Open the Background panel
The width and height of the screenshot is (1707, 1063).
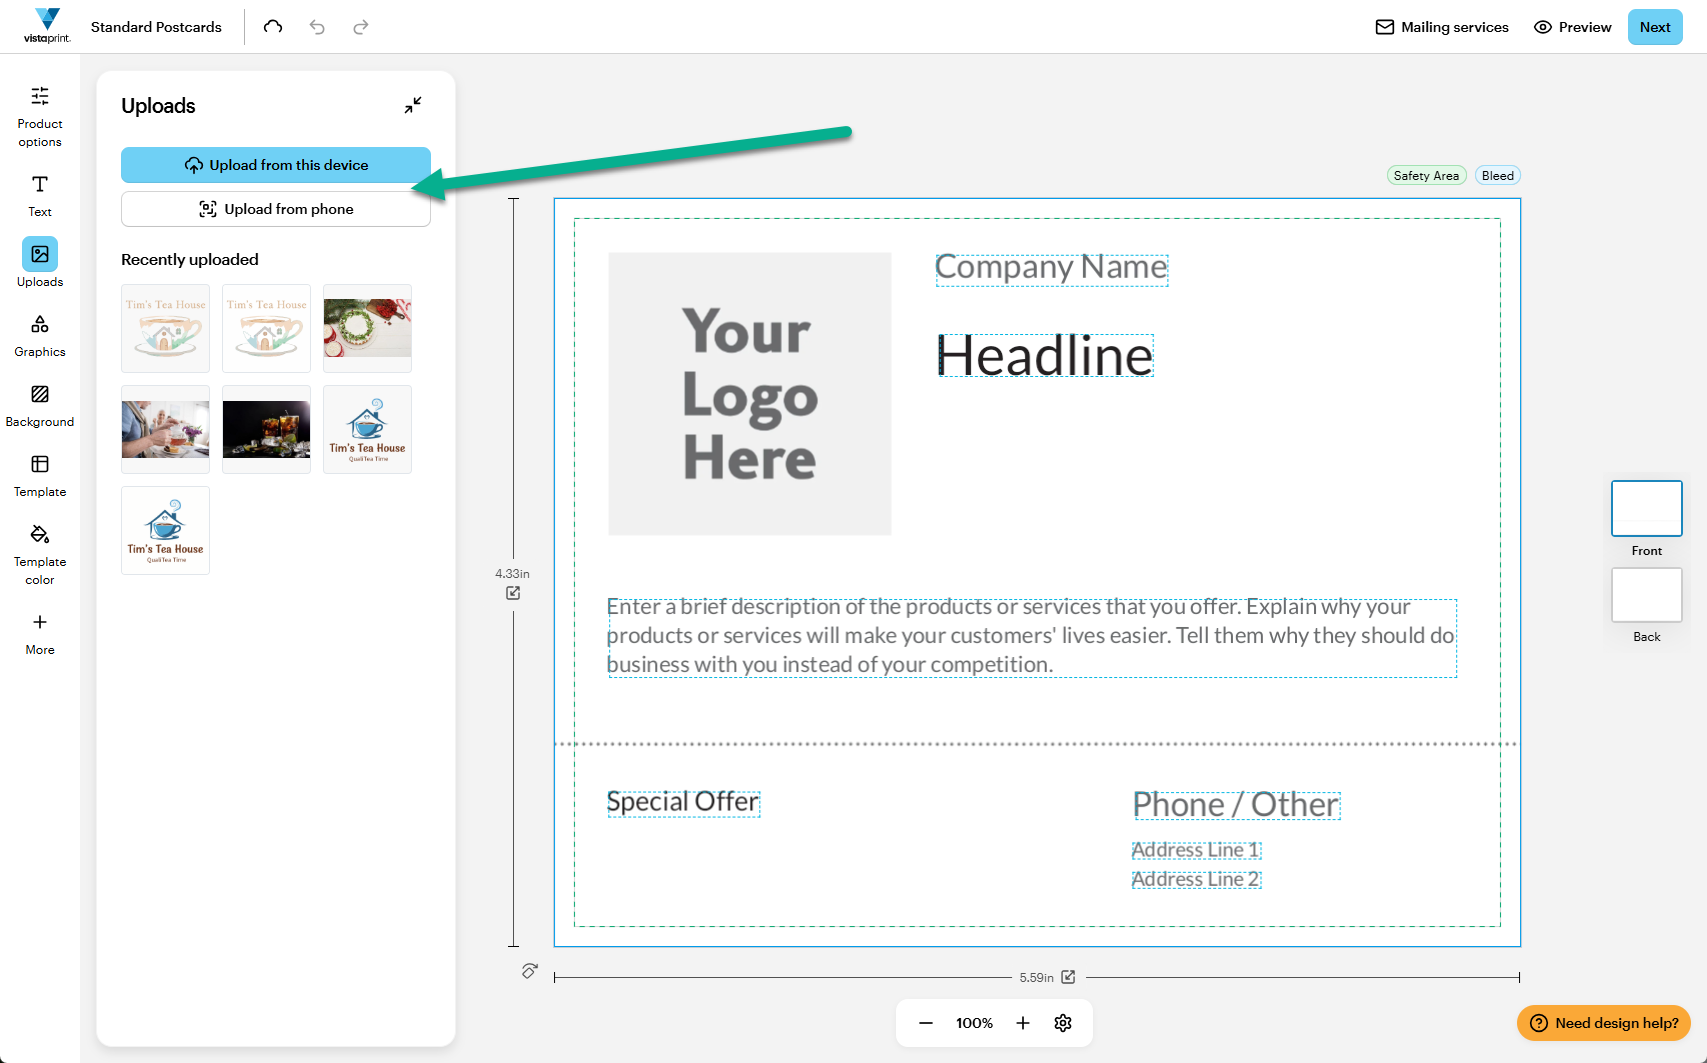40,406
